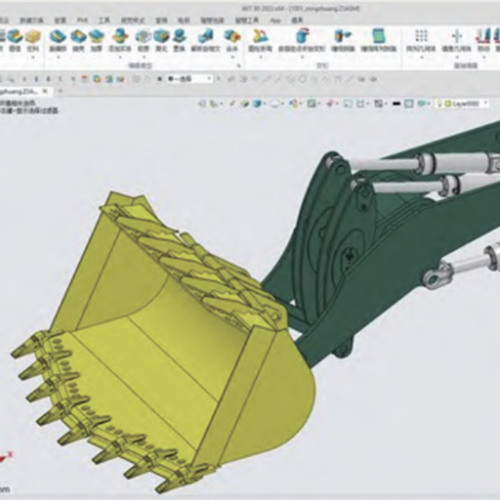Open the edit-shape group dialog launcher corner arrow
Screen dimensions: 500x500
point(239,66)
